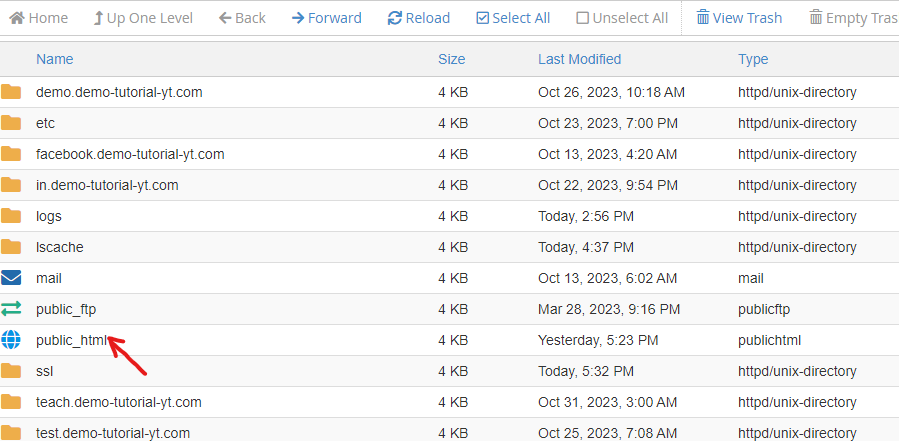
Task: Sort by Type column header
Action: (x=753, y=59)
